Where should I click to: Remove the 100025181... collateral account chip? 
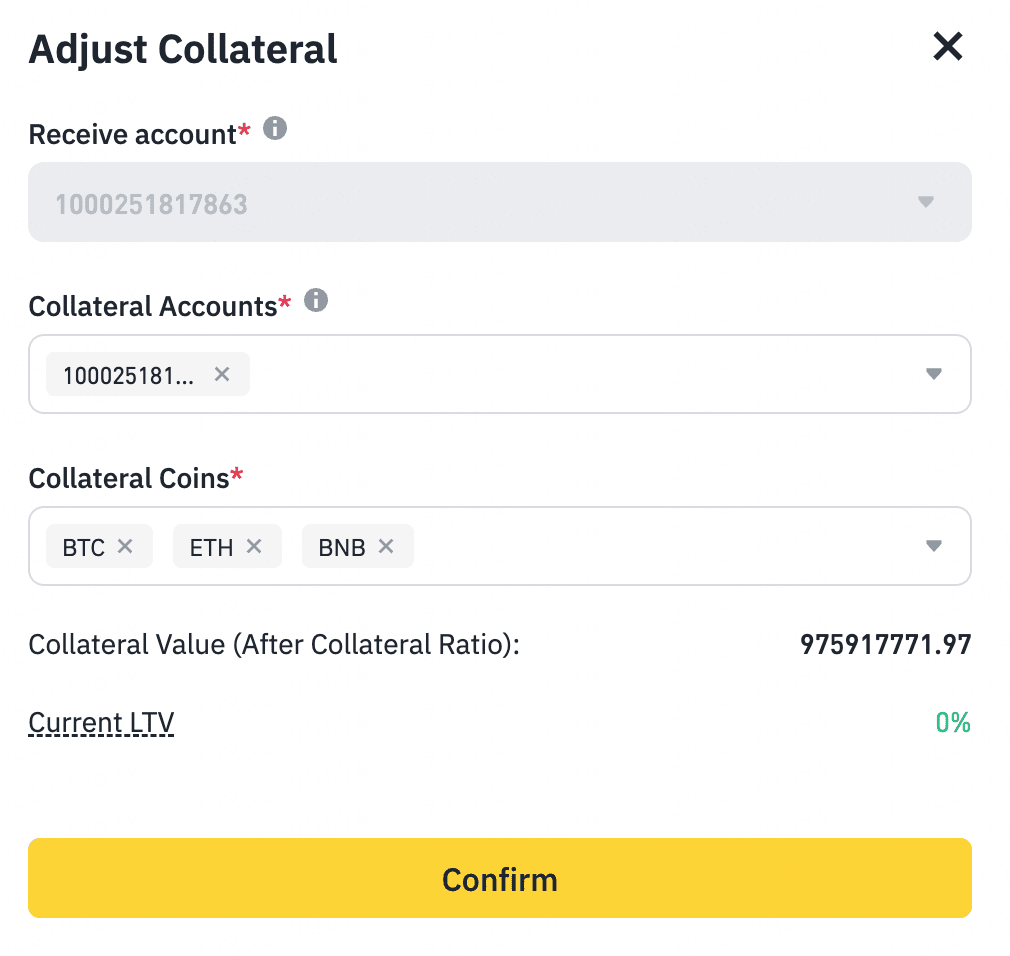(x=222, y=374)
